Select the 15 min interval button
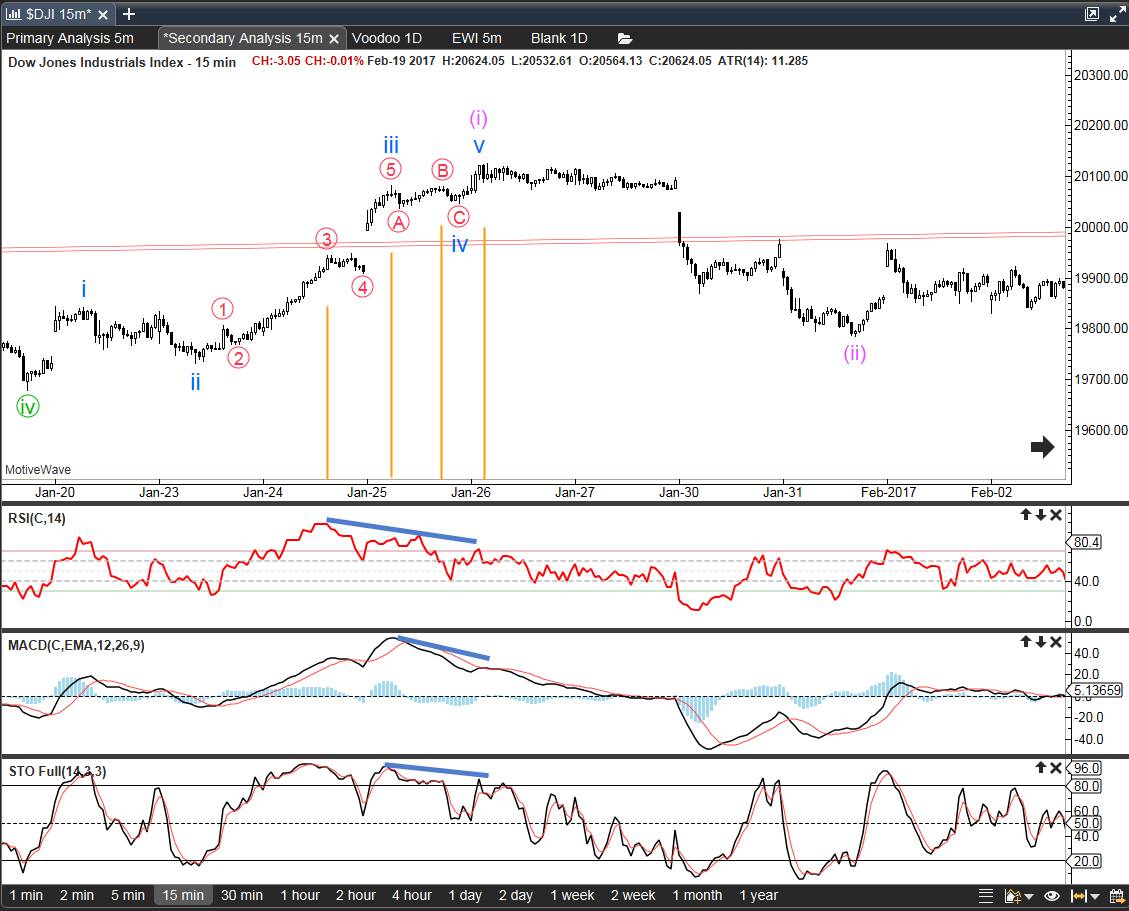 (x=183, y=895)
